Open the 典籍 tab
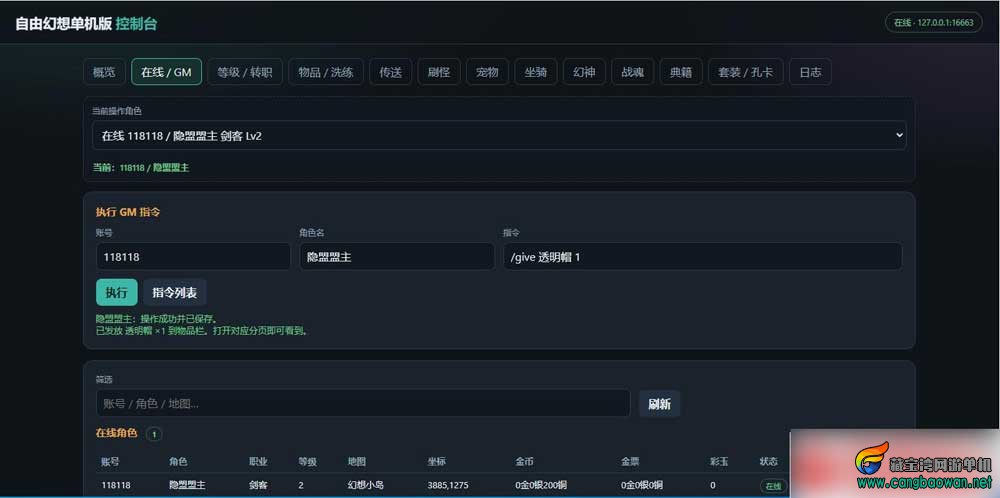 (x=681, y=72)
